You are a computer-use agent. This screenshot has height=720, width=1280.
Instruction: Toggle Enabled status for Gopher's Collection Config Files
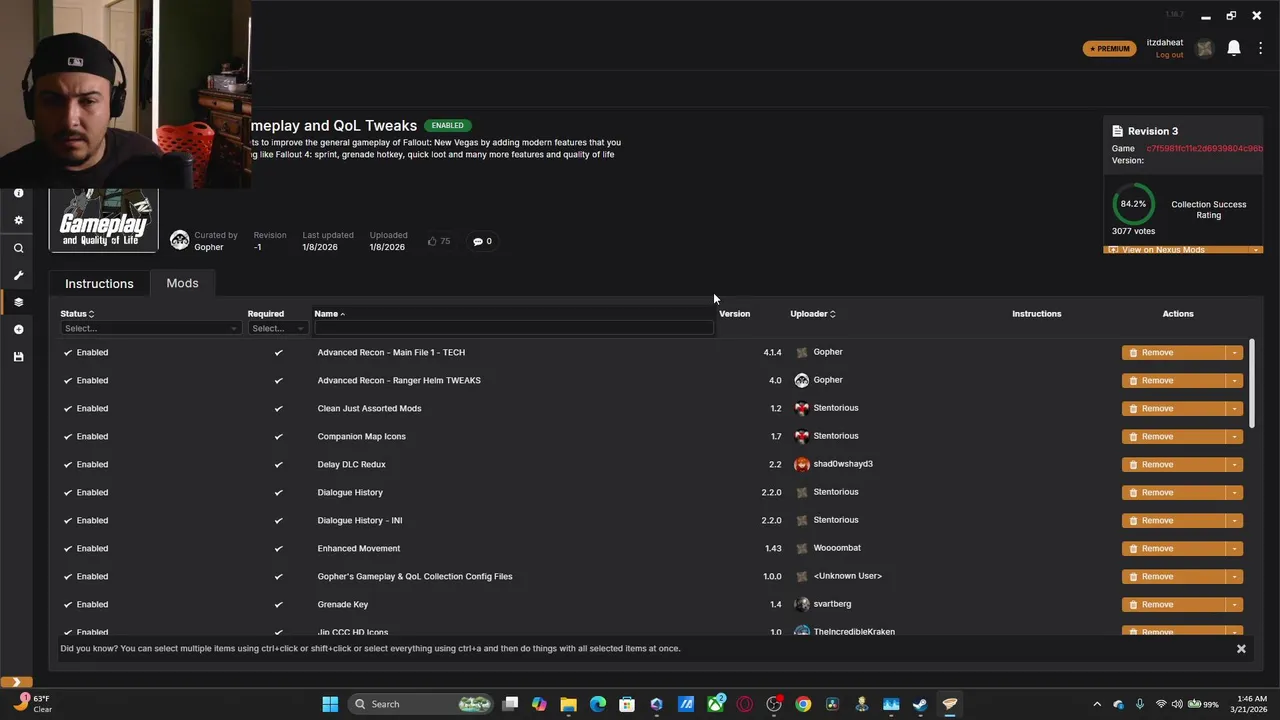86,576
